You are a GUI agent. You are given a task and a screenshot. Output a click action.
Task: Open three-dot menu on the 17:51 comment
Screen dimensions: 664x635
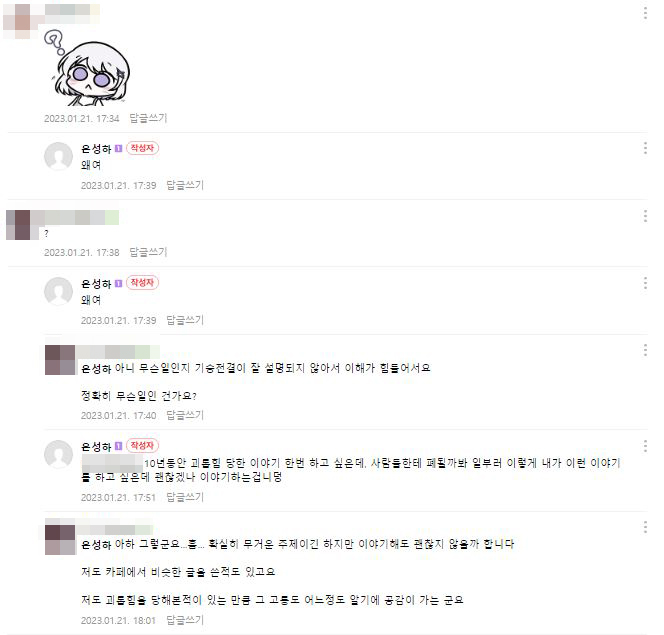point(645,445)
